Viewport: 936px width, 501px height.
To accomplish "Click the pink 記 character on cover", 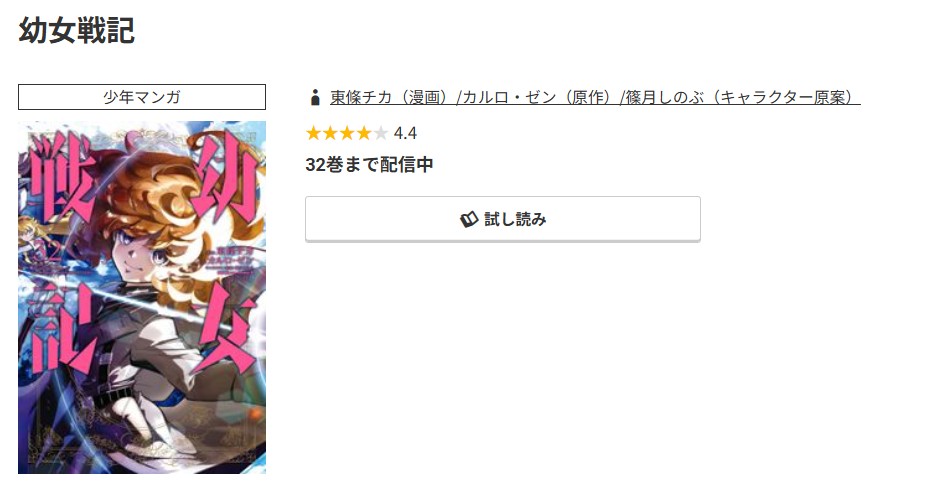I will pyautogui.click(x=61, y=327).
